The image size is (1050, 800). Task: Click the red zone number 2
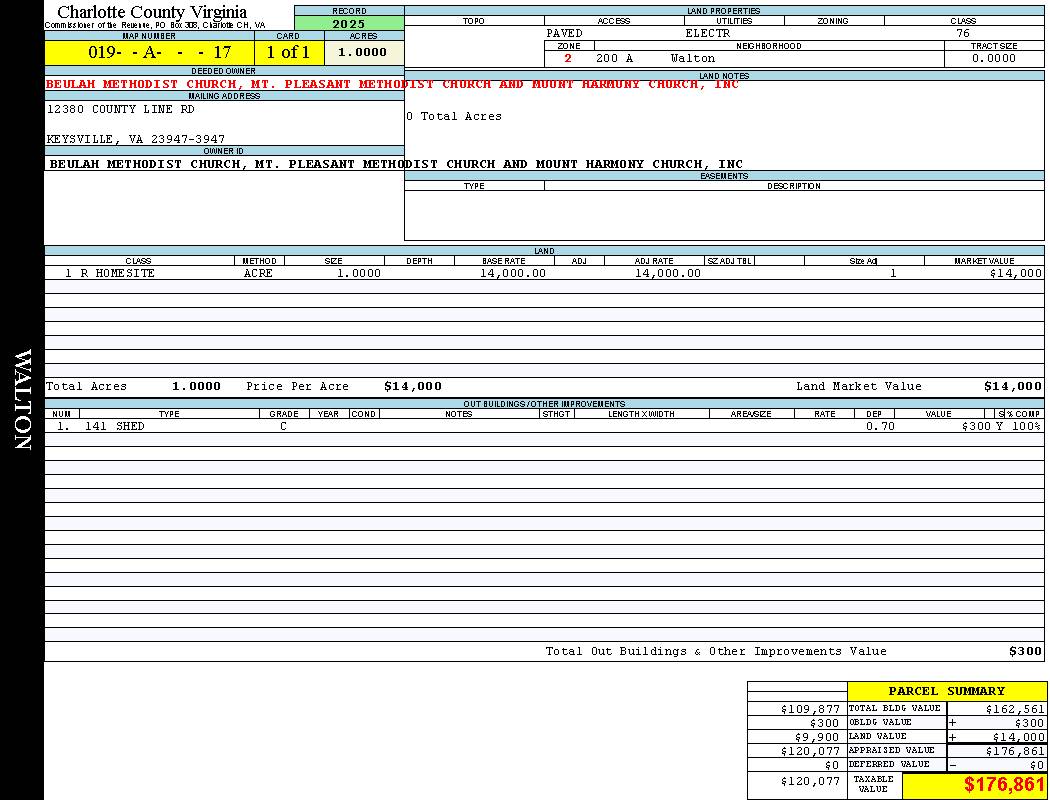tap(568, 58)
